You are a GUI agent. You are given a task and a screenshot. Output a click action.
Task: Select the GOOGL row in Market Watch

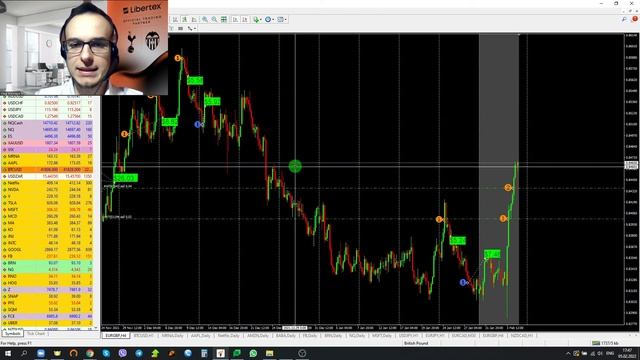[47, 249]
